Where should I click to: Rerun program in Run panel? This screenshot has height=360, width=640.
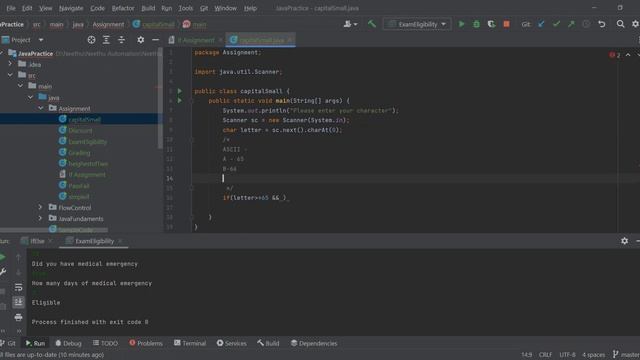coord(3,257)
